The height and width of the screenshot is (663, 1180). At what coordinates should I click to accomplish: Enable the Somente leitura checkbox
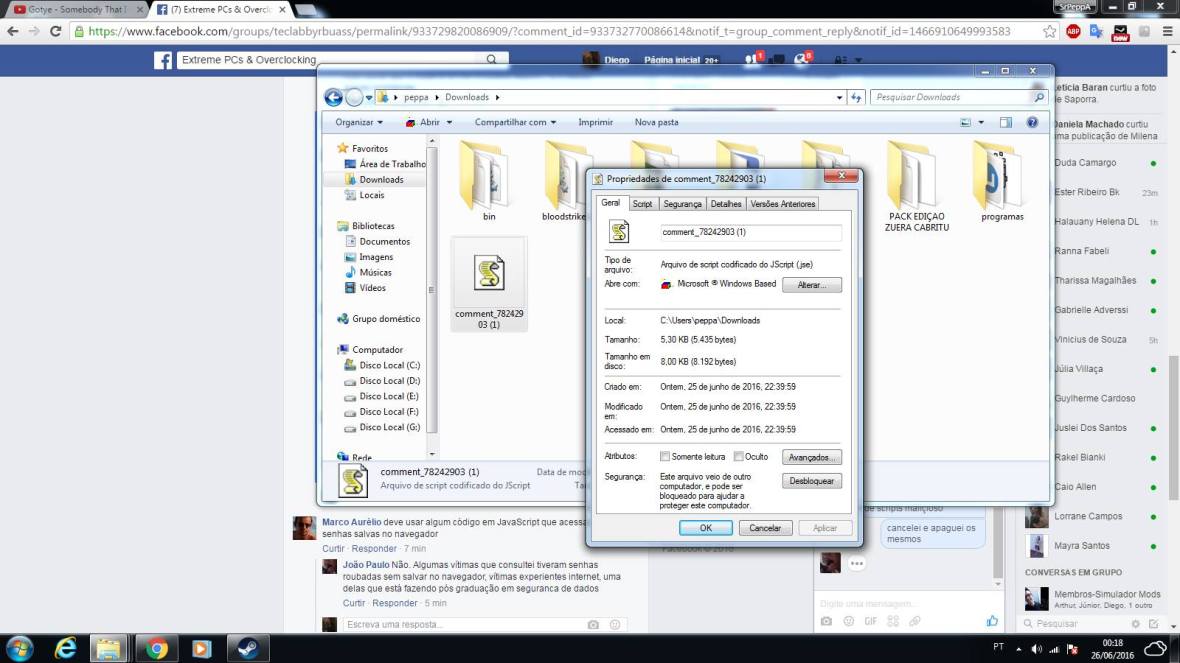tap(665, 457)
